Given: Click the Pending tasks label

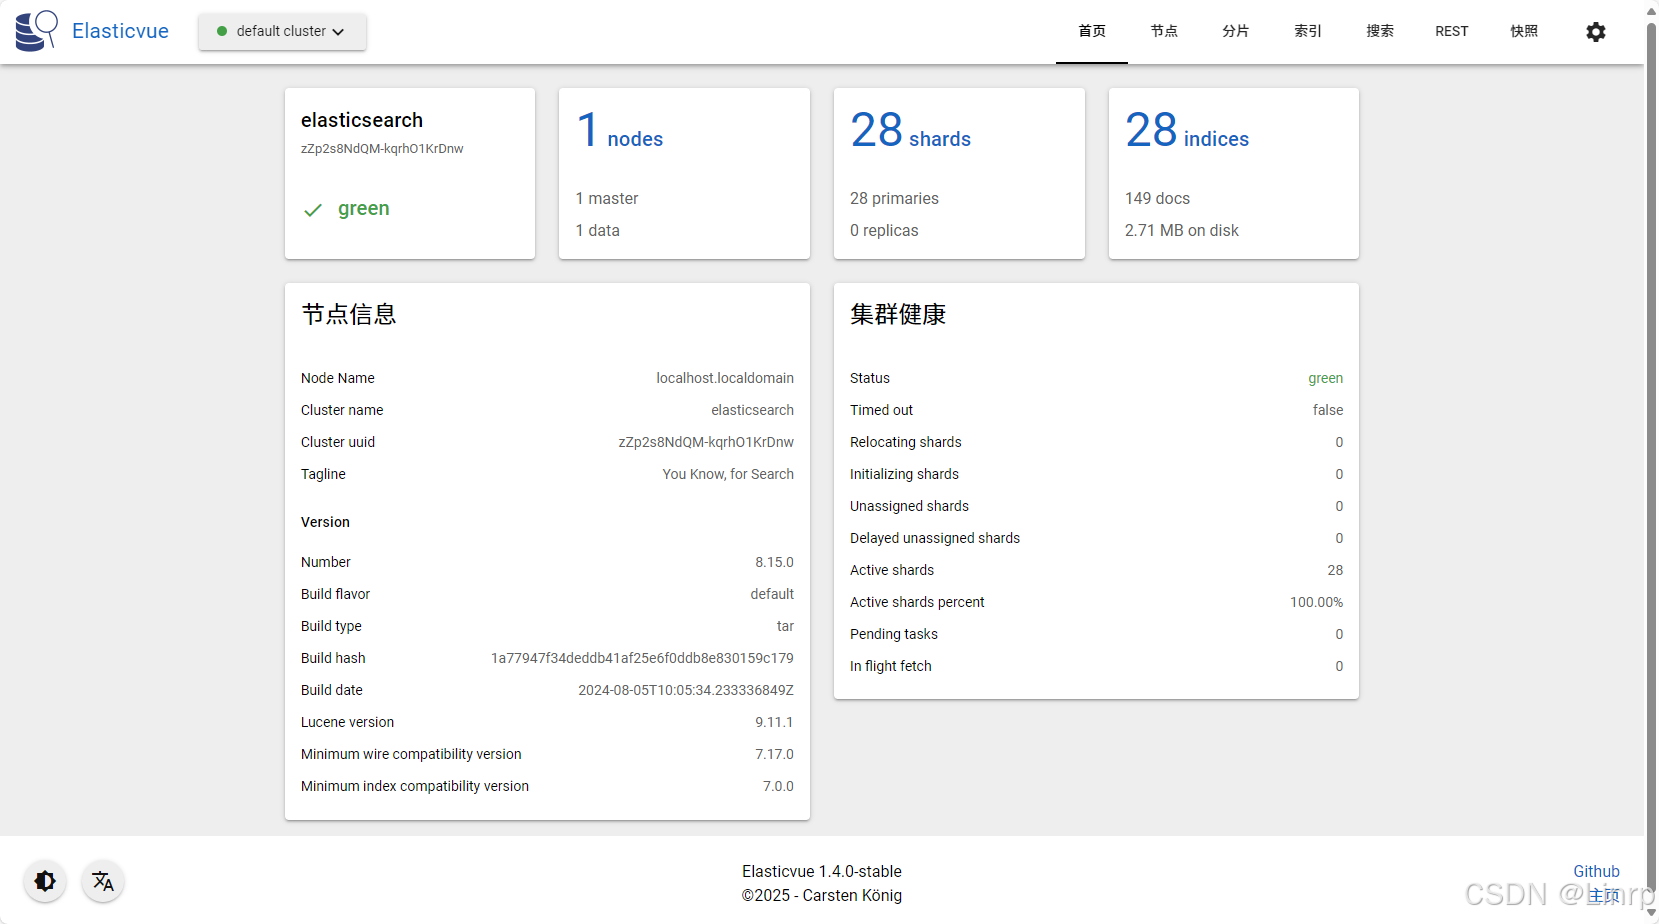Looking at the screenshot, I should pyautogui.click(x=894, y=634).
